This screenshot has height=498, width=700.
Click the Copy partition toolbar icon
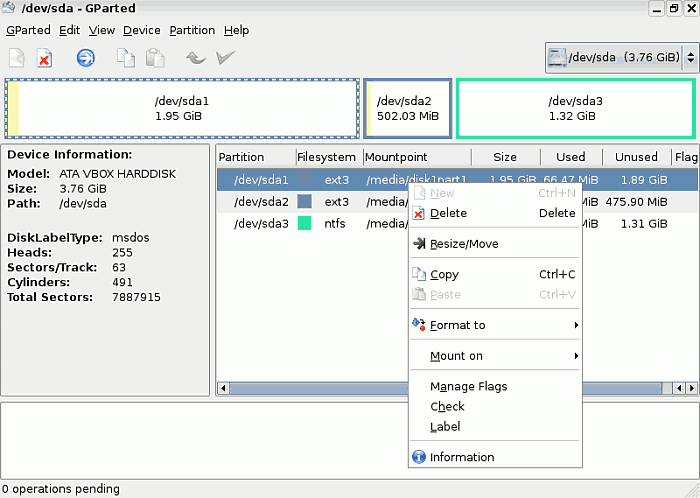pos(125,58)
